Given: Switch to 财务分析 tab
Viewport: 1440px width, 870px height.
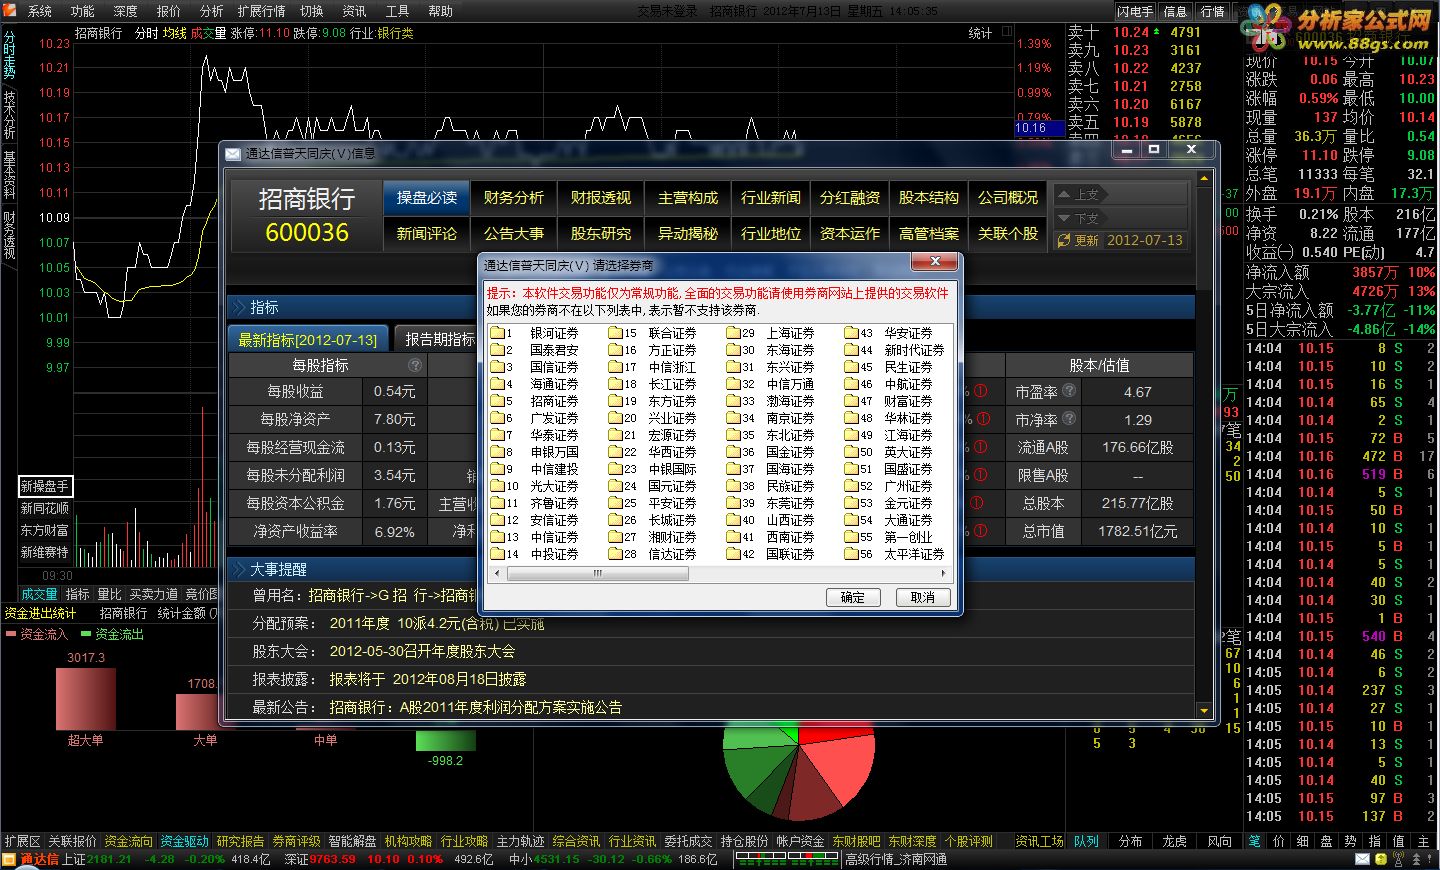Looking at the screenshot, I should [513, 197].
